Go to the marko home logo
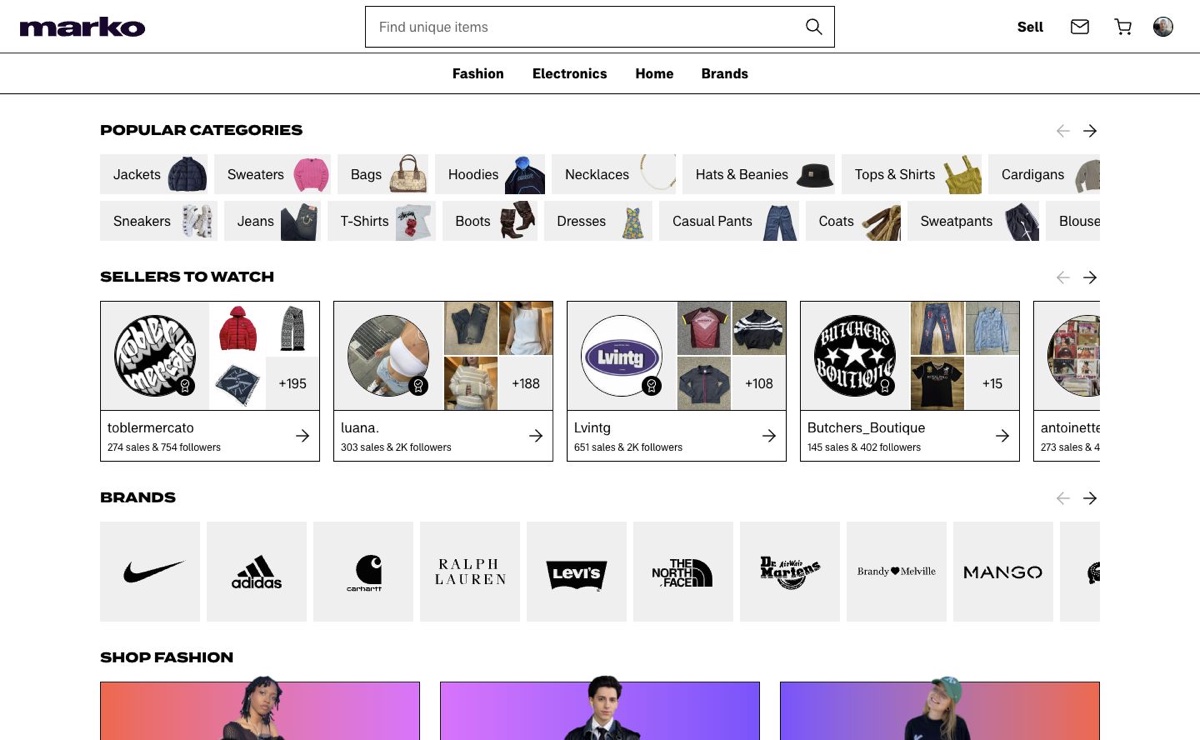 tap(82, 27)
